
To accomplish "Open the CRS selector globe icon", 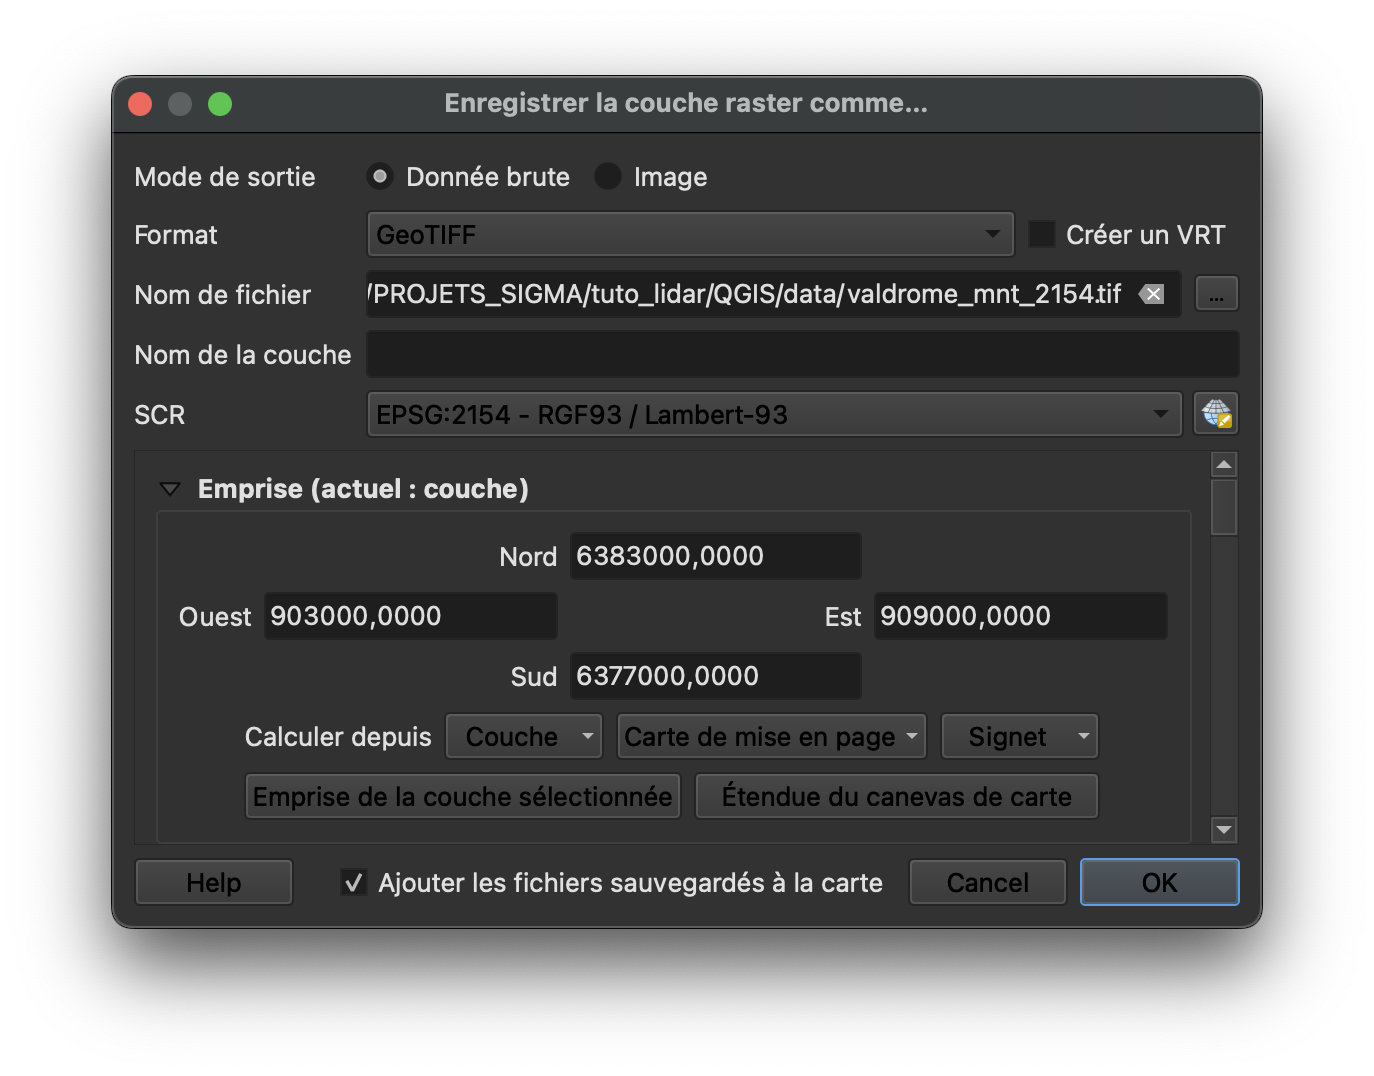I will click(x=1216, y=414).
